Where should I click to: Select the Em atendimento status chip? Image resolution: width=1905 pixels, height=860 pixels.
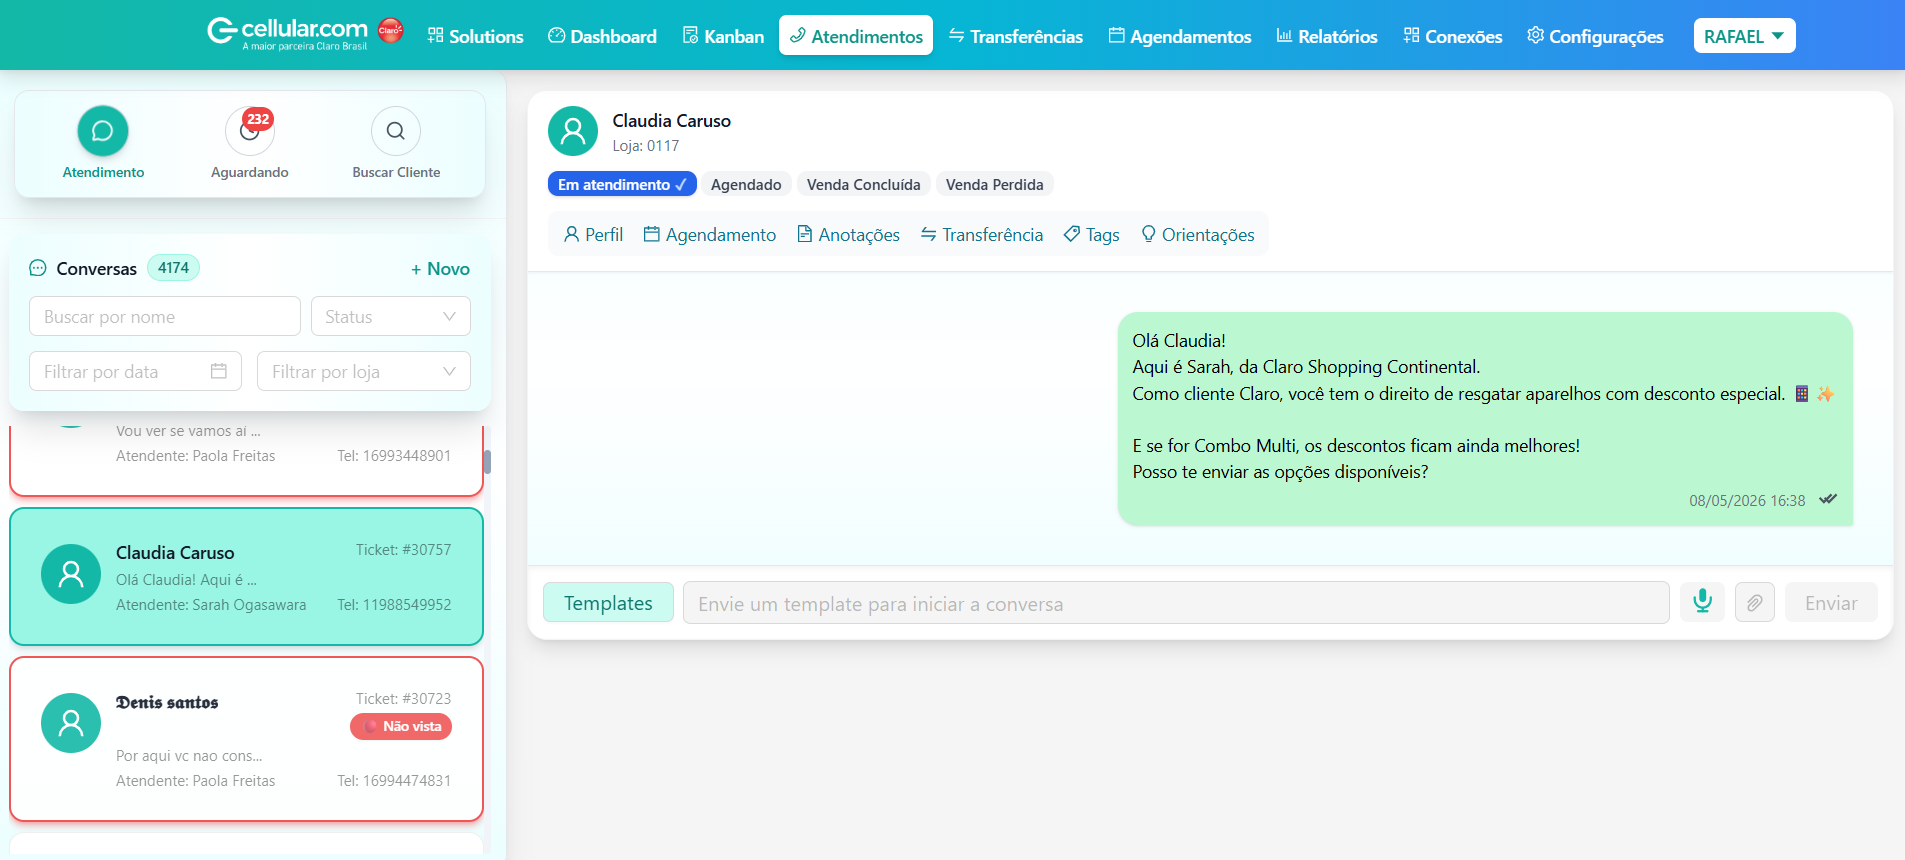tap(622, 184)
